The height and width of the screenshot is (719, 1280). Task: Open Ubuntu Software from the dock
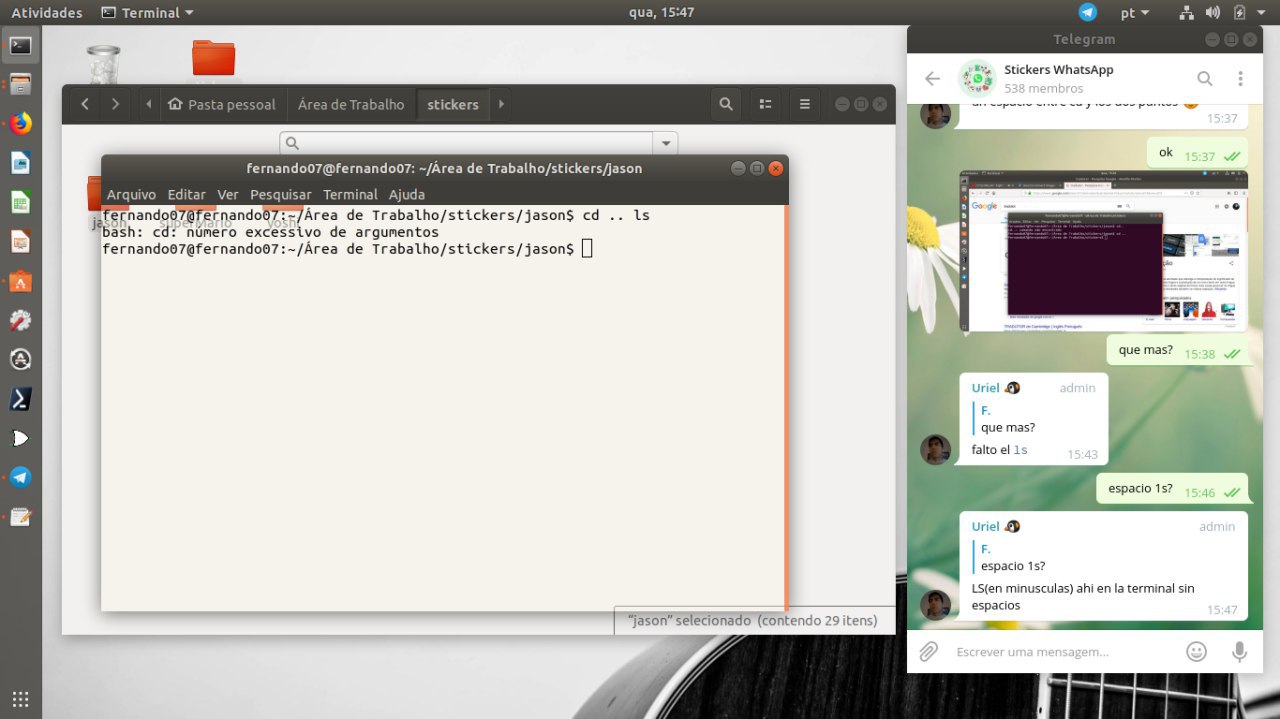[x=20, y=281]
